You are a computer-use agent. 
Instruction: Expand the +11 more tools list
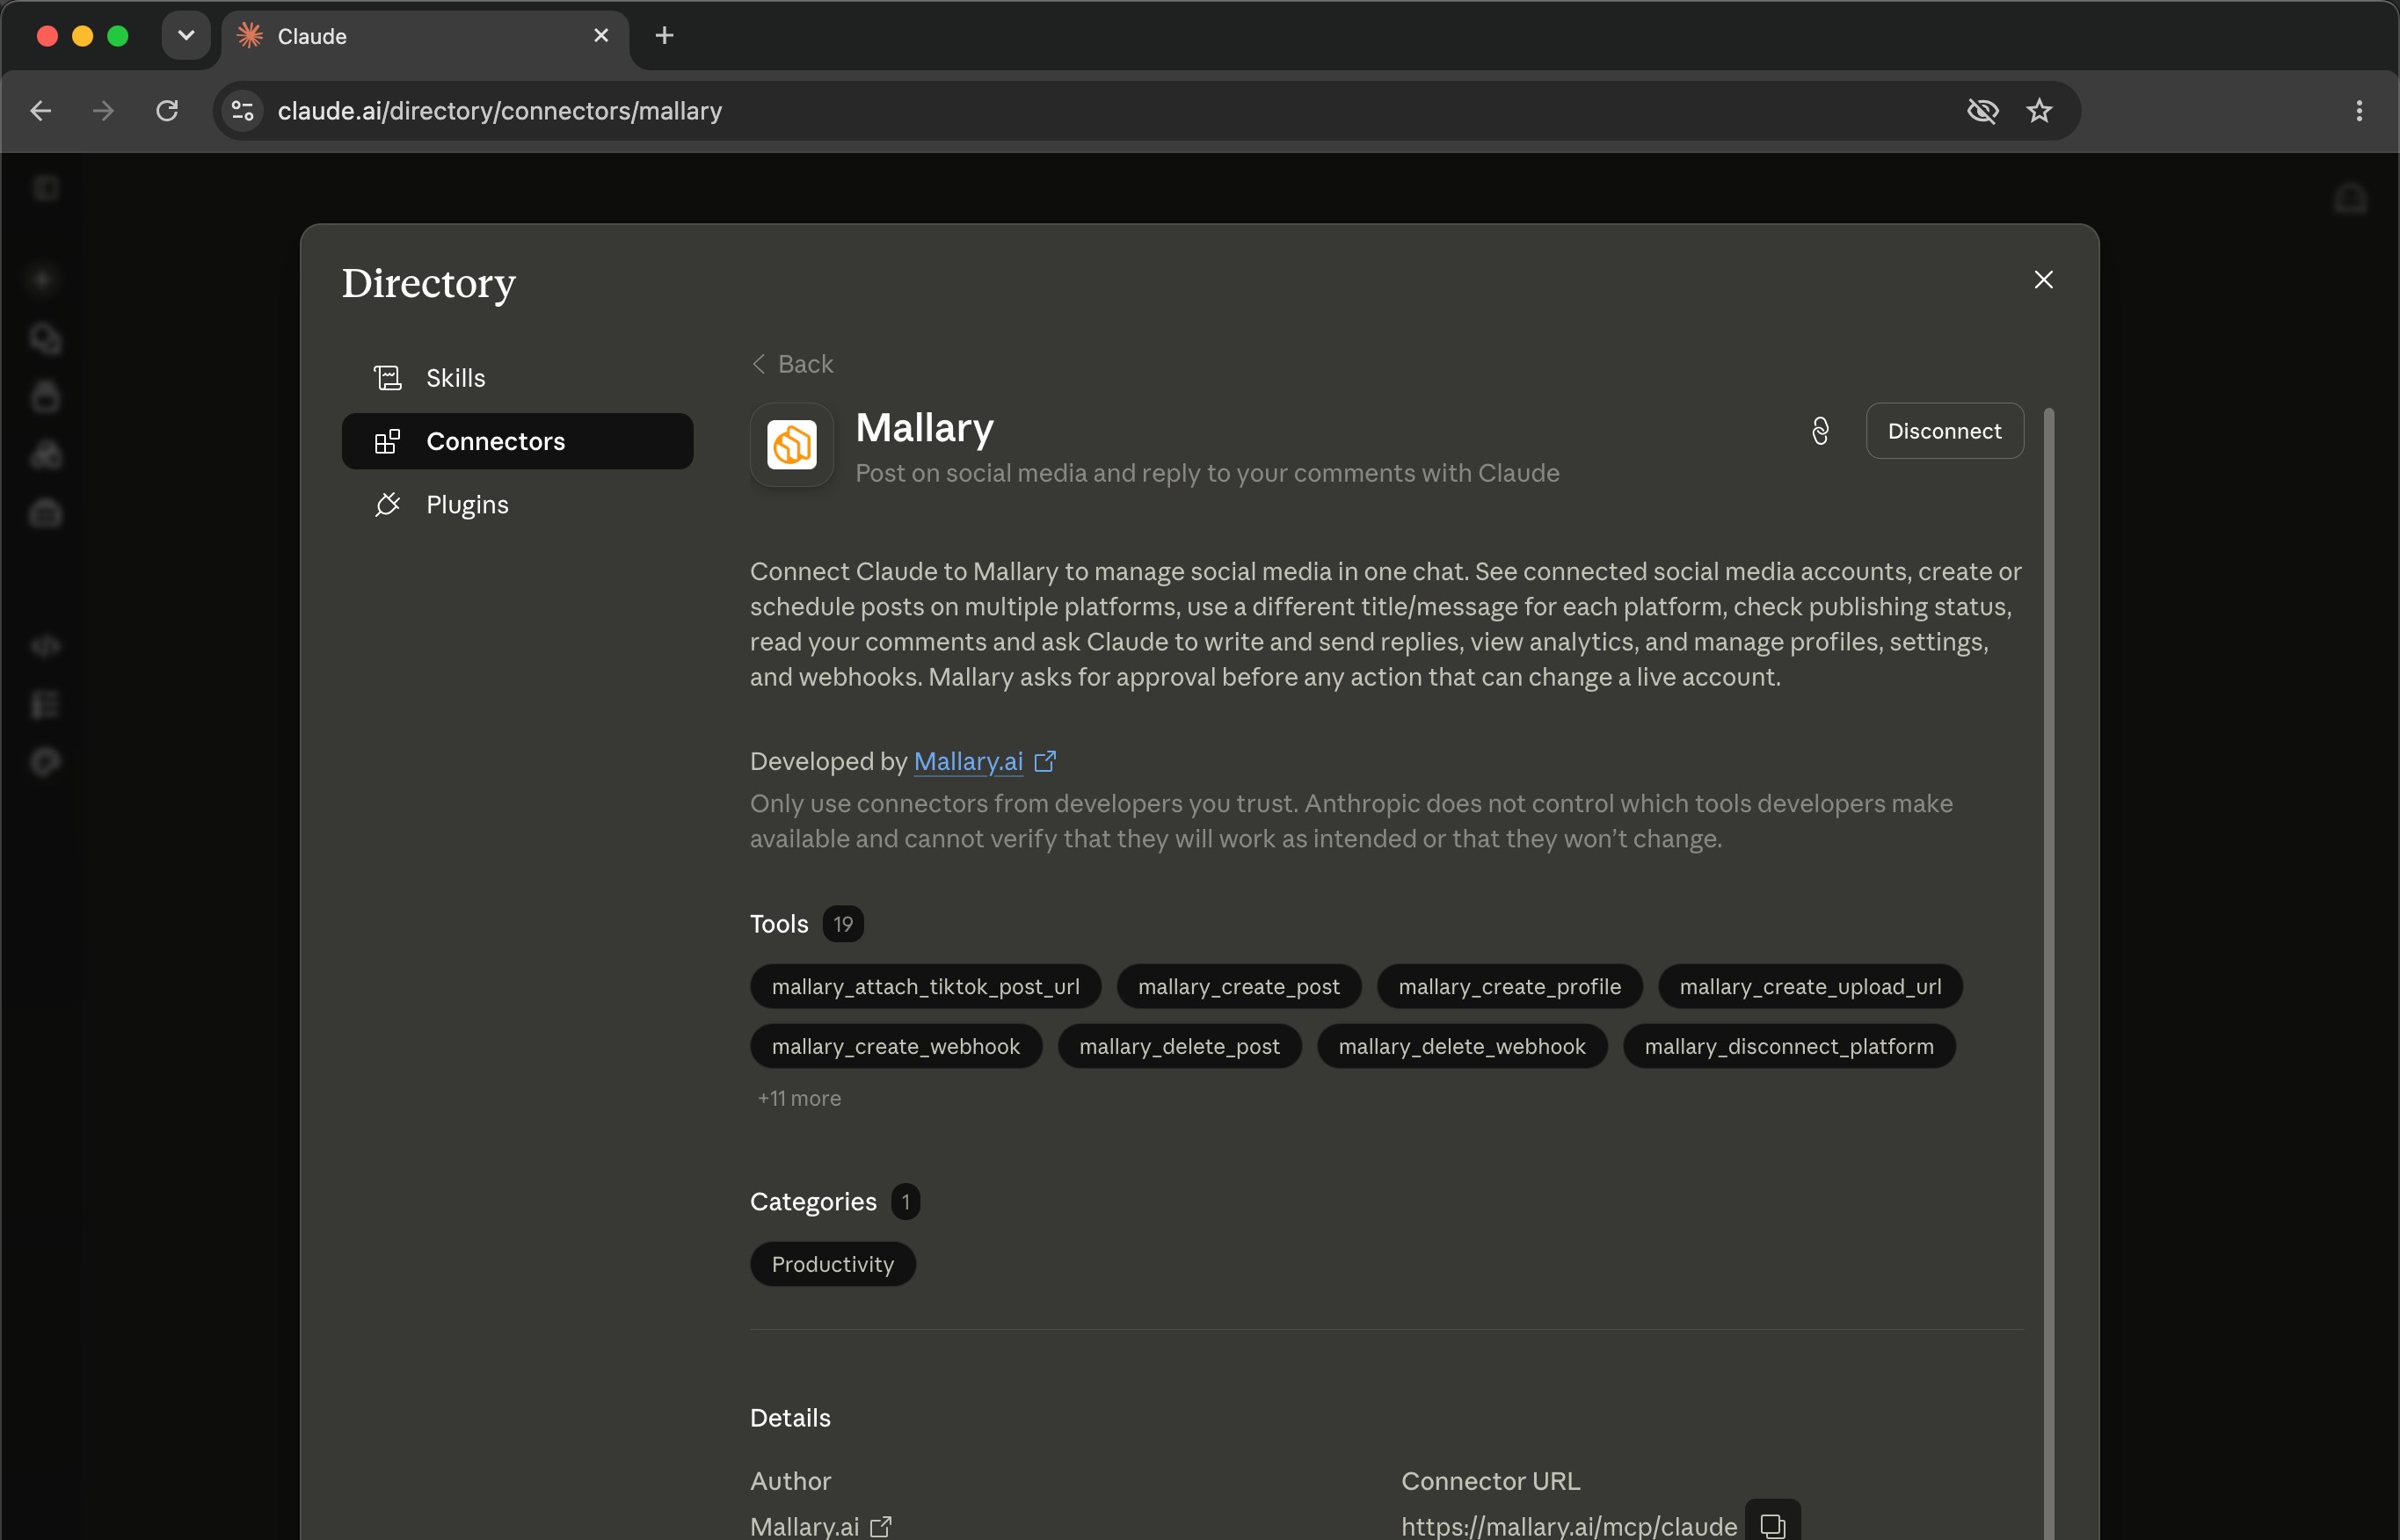coord(799,1098)
